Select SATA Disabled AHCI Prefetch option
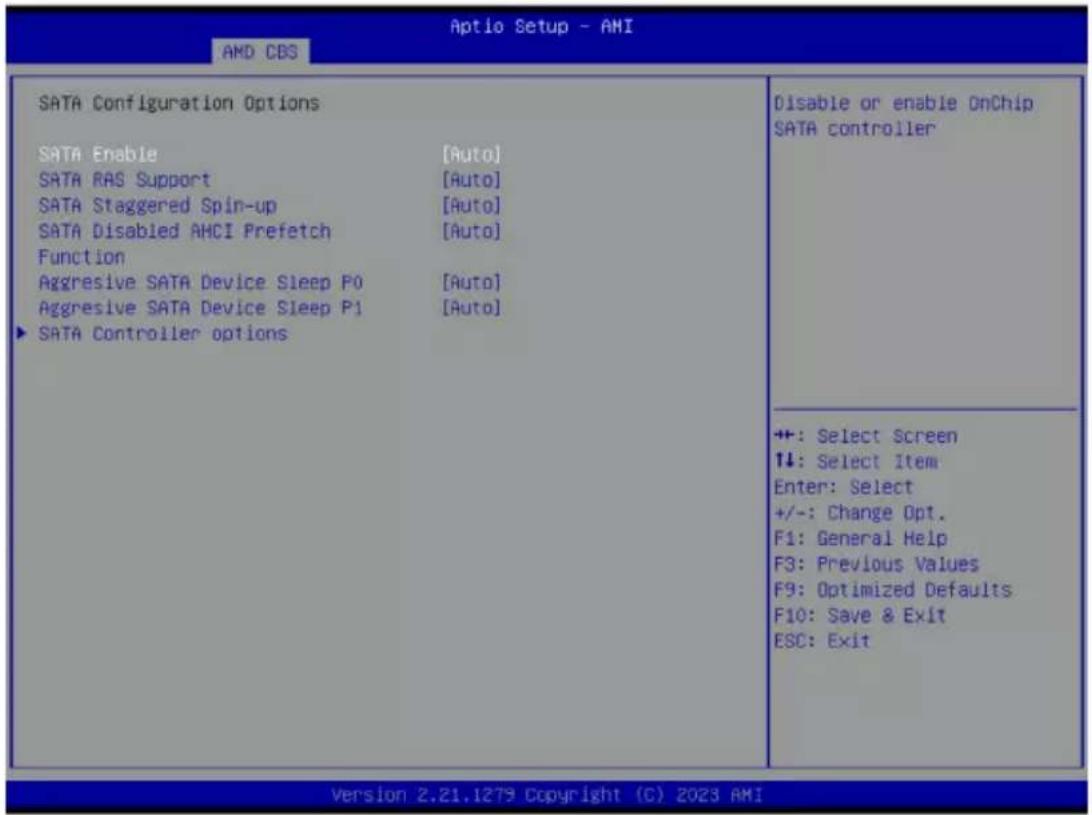Screen dimensions: 1092x815 tap(185, 244)
